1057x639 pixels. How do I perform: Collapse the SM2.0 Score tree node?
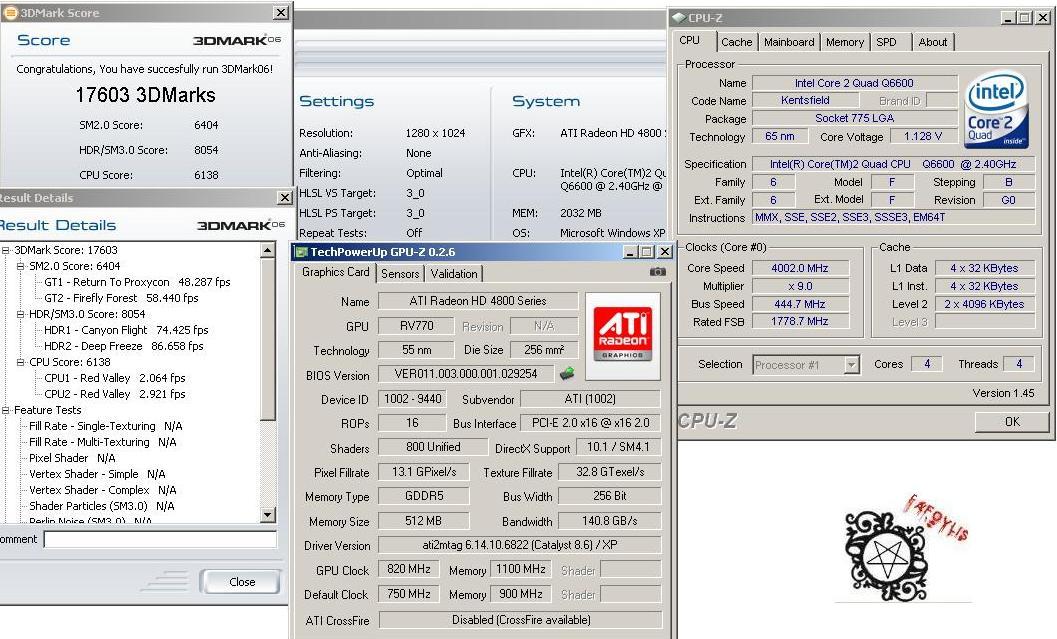coord(20,266)
